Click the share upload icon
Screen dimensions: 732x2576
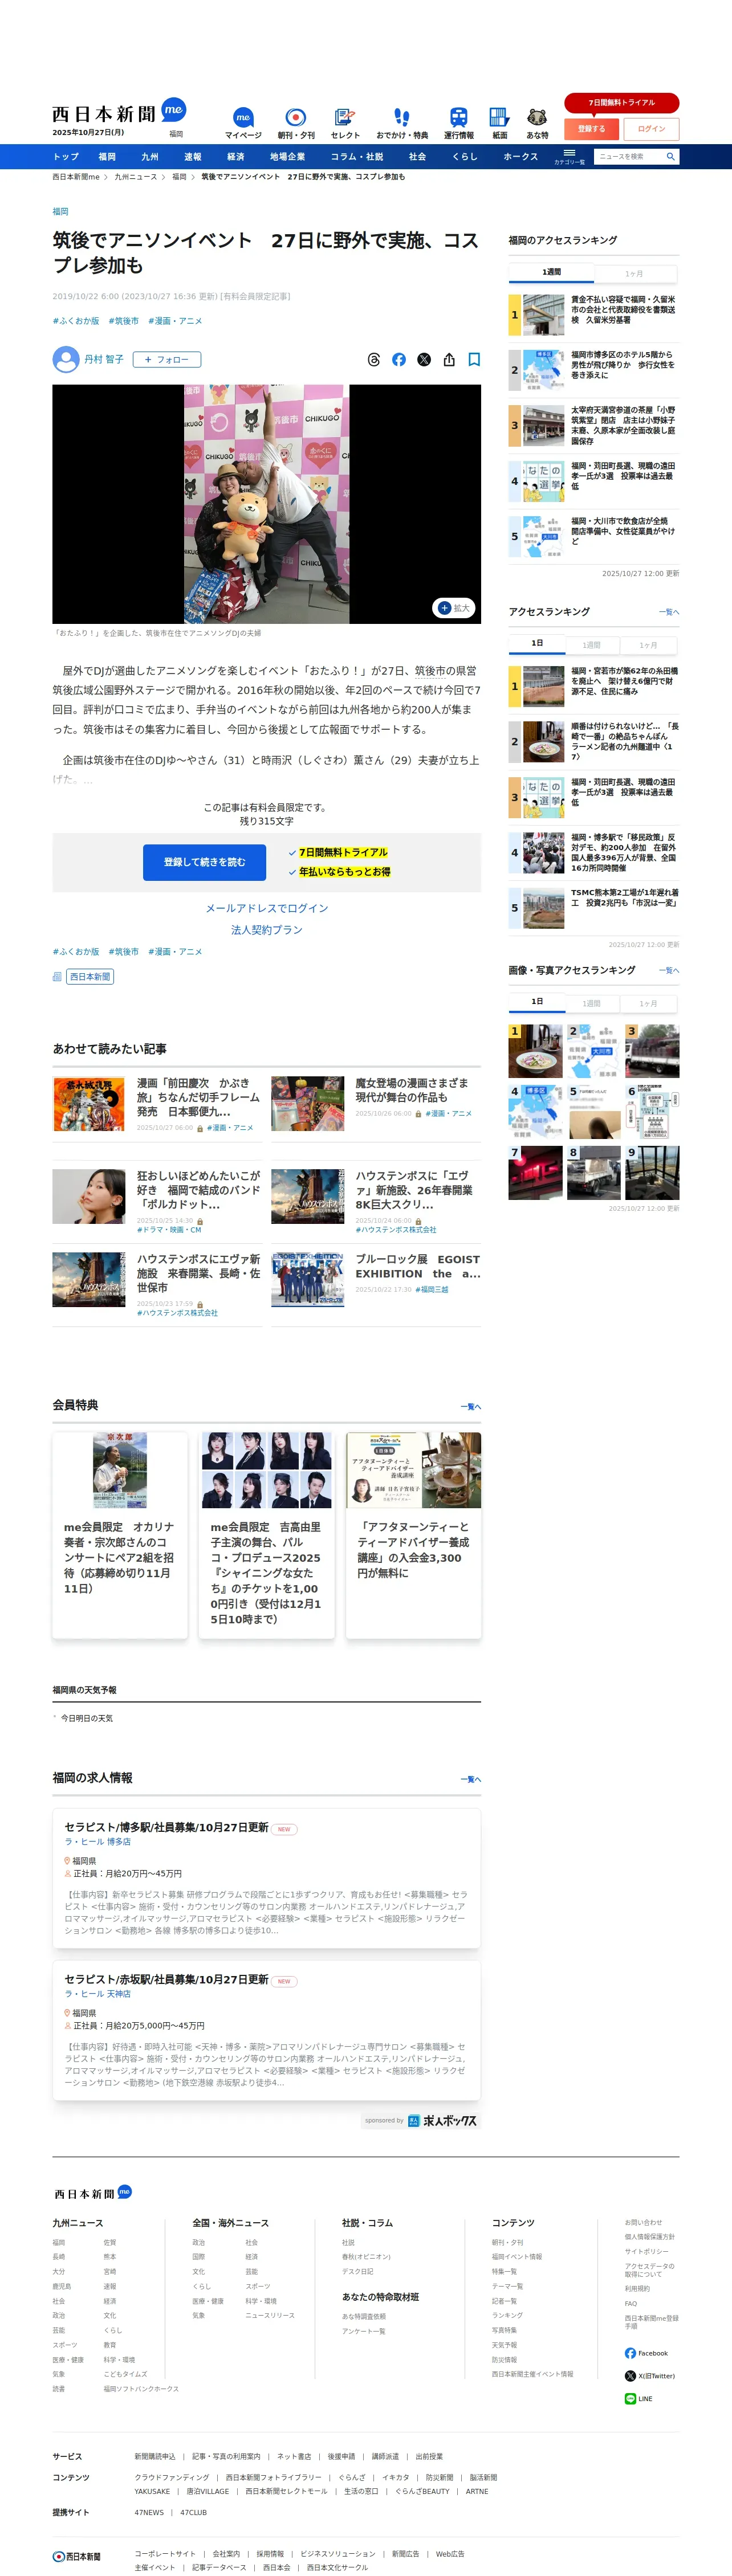coord(449,359)
